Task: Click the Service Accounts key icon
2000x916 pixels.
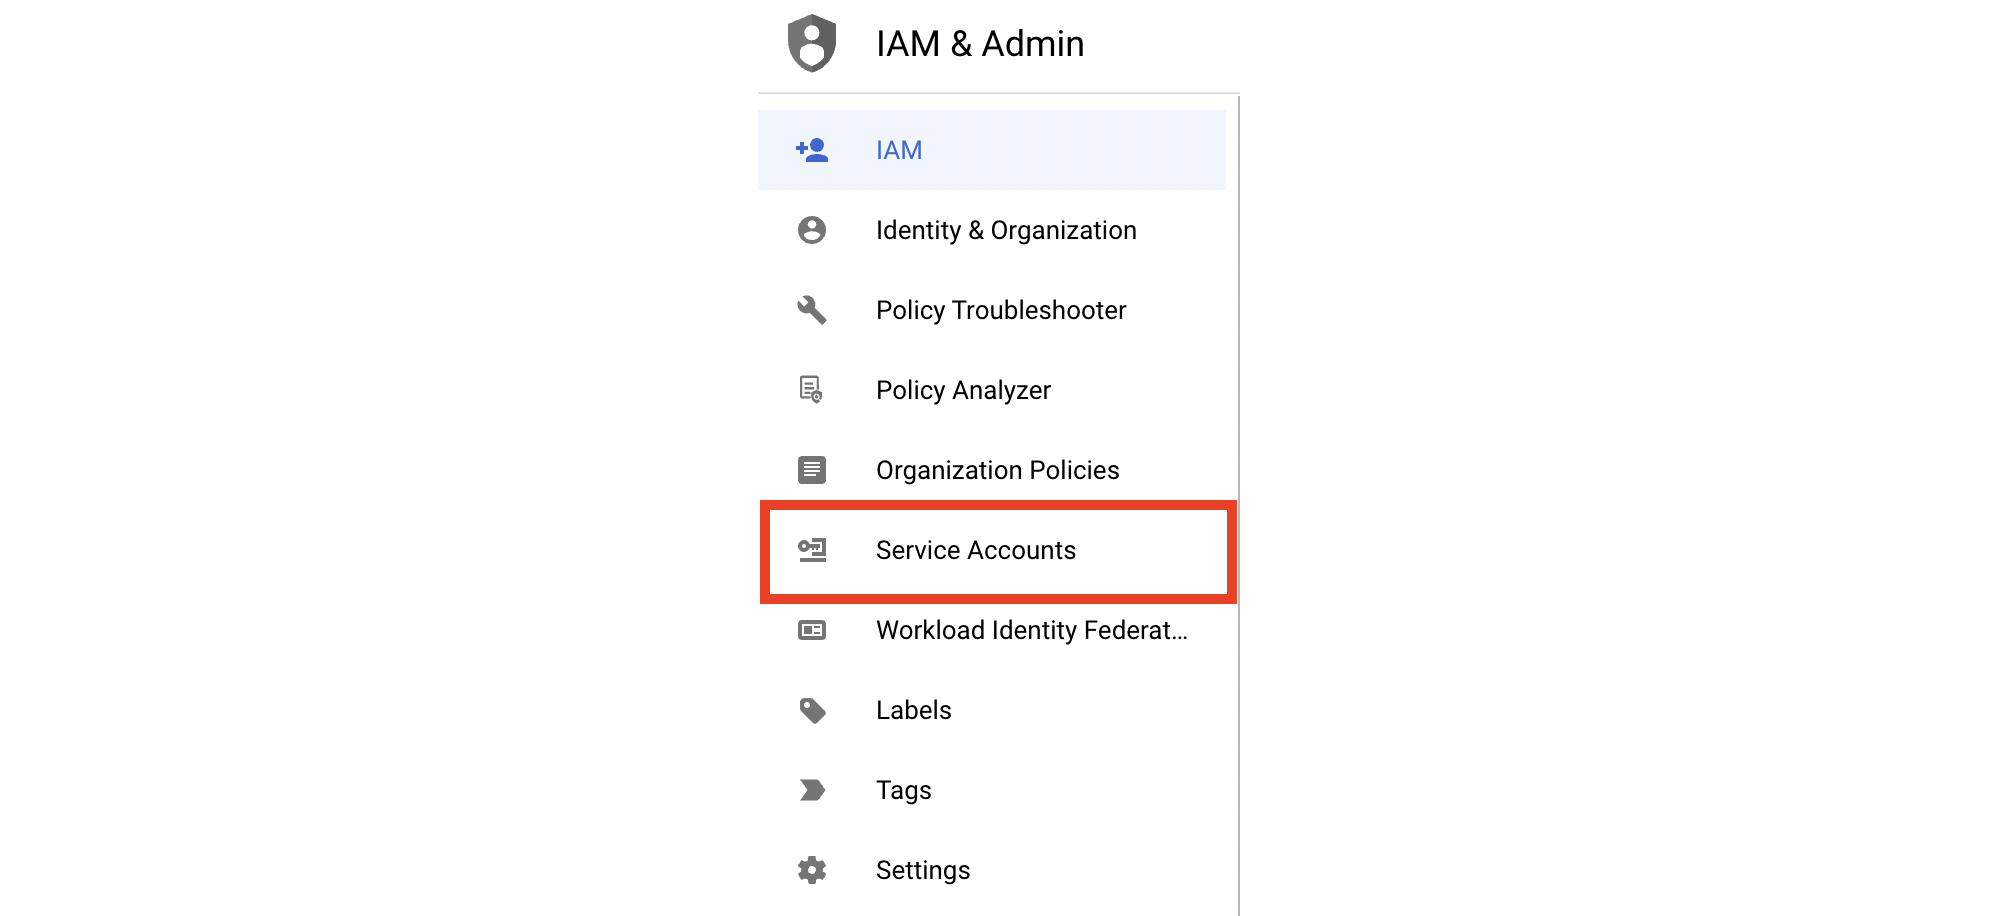Action: point(812,550)
